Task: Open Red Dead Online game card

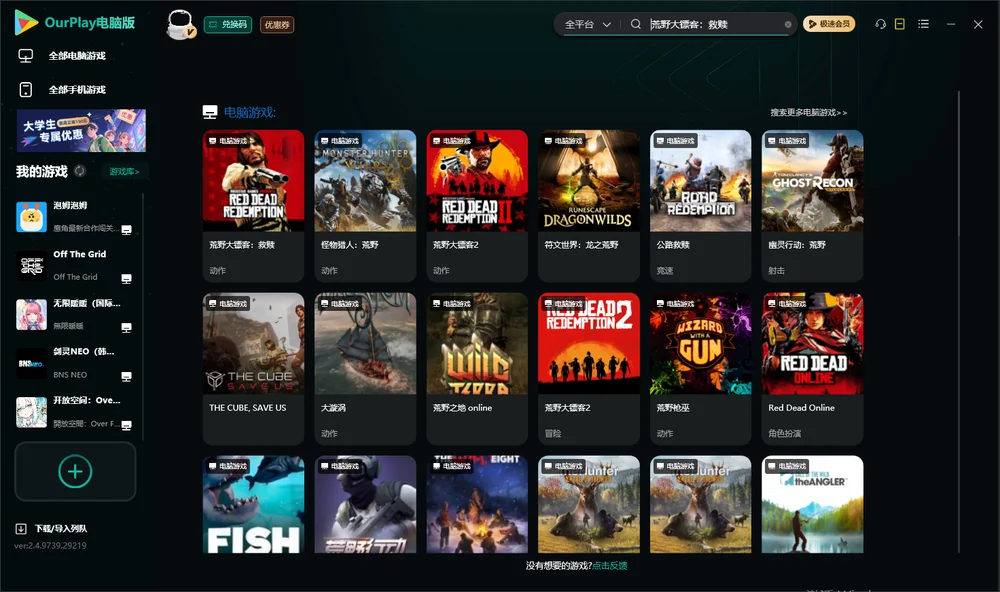Action: point(812,368)
